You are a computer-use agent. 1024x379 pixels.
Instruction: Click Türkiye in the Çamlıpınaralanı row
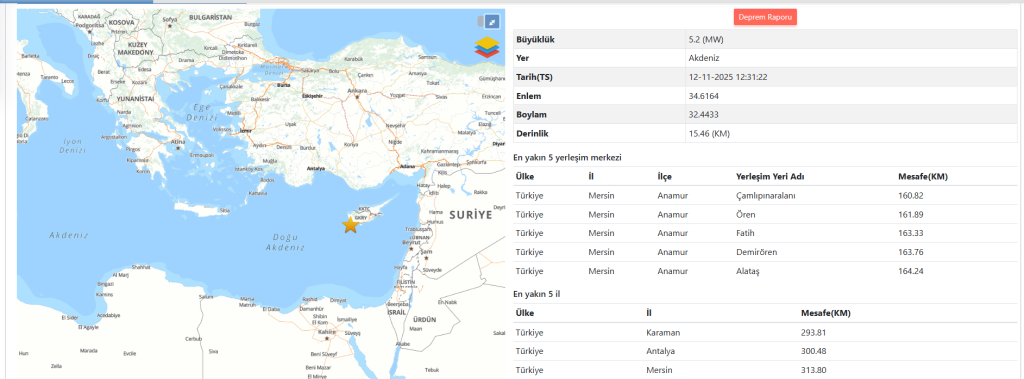pyautogui.click(x=530, y=195)
